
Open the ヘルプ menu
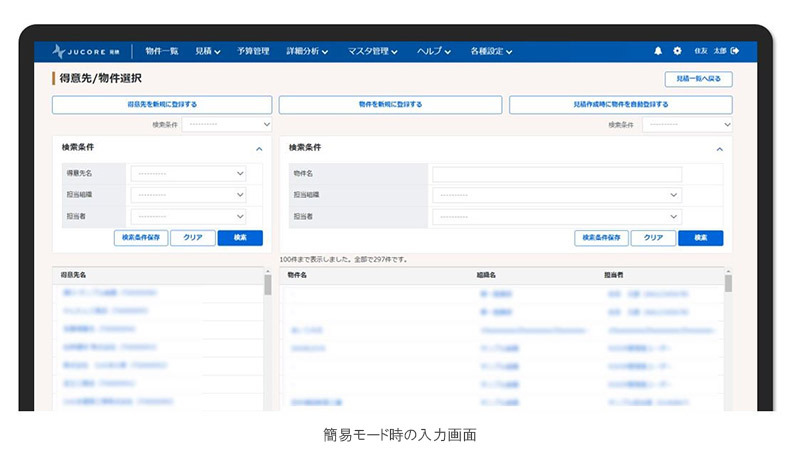coord(434,51)
